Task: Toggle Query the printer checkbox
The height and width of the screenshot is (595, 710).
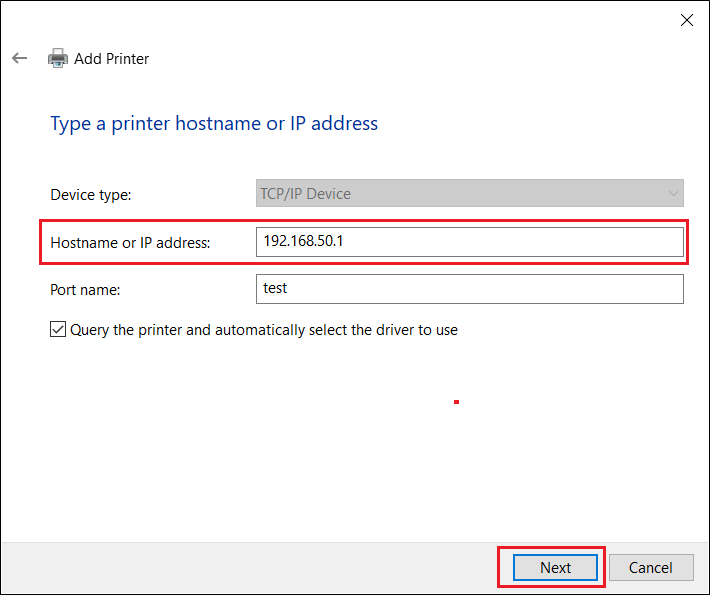Action: (x=58, y=329)
